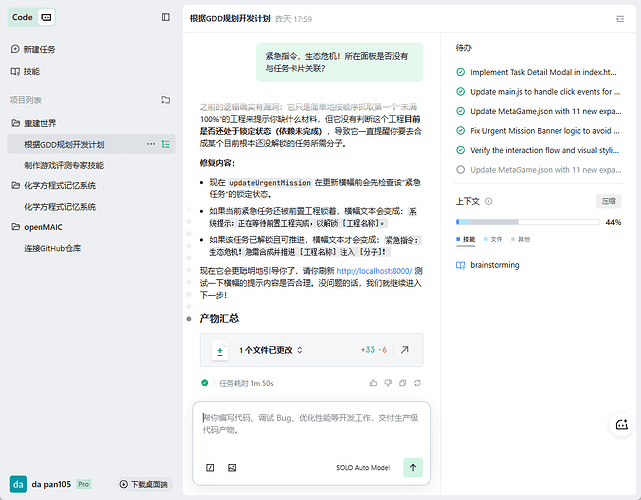The height and width of the screenshot is (500, 641).
Task: Toggle the Code mode switch at top left
Action: pyautogui.click(x=47, y=17)
